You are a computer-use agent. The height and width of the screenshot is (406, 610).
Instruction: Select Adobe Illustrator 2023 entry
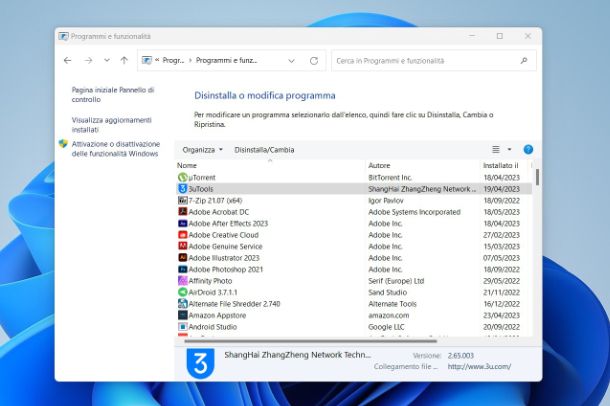(224, 257)
